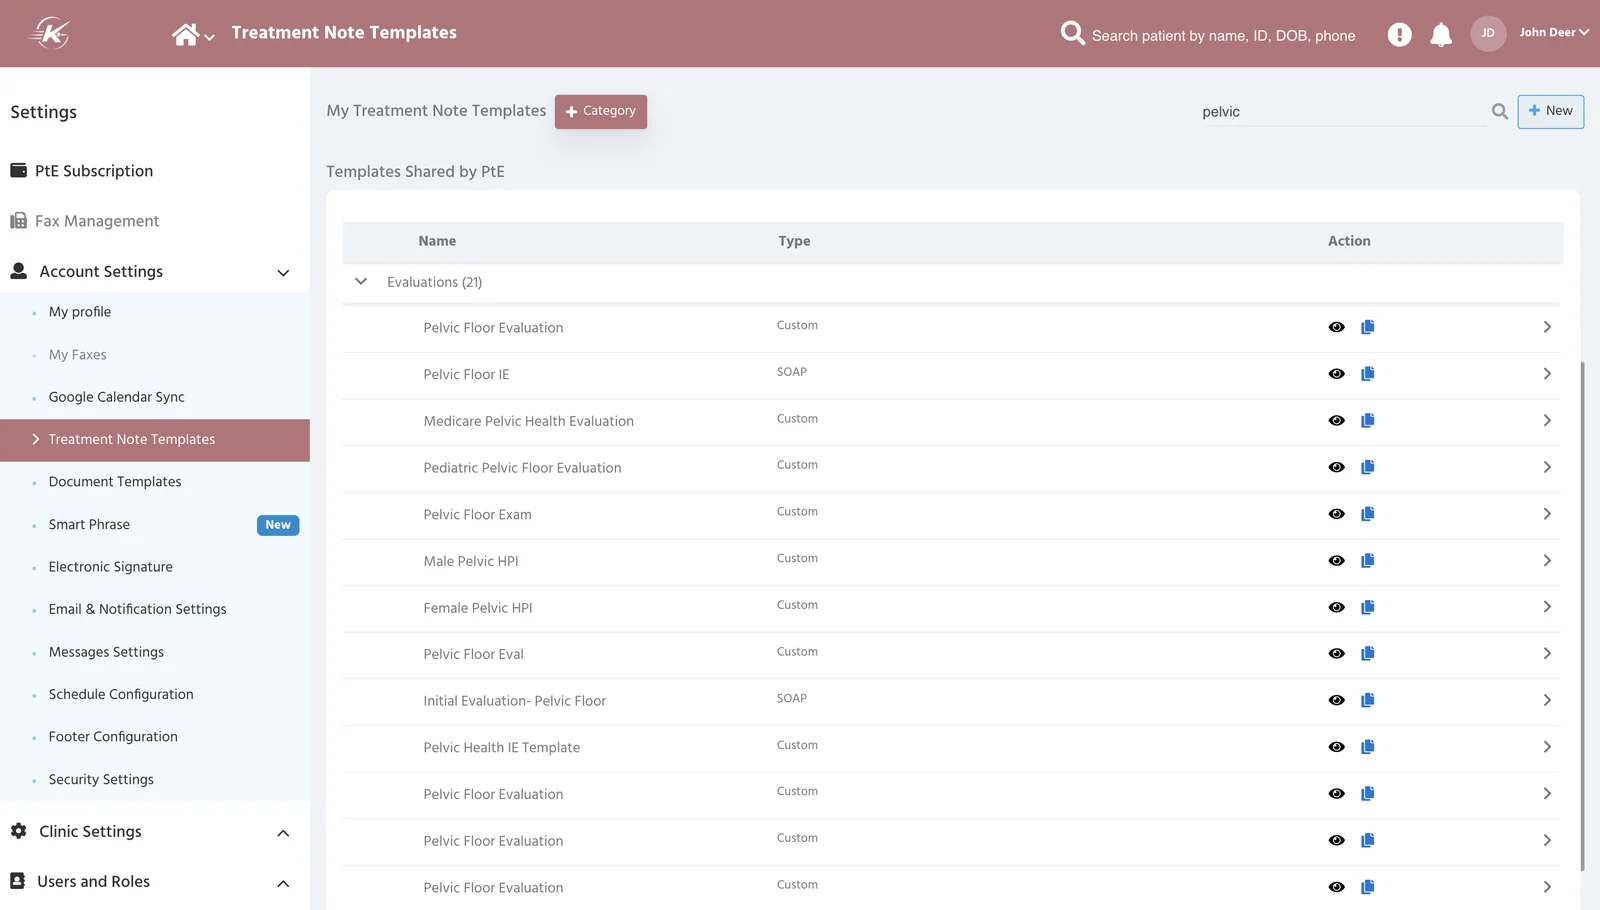Collapse the Account Settings section
The width and height of the screenshot is (1600, 910).
pyautogui.click(x=283, y=273)
